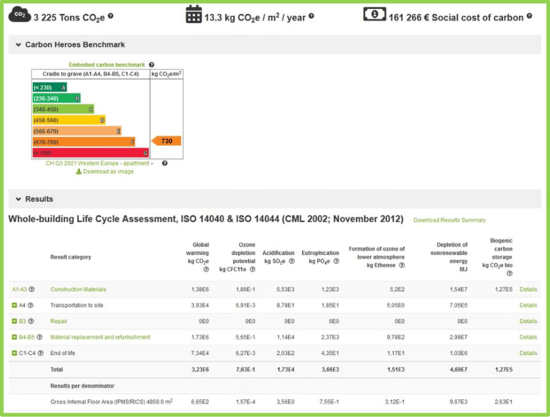Click Download as image link
This screenshot has width=550, height=417.
point(105,171)
